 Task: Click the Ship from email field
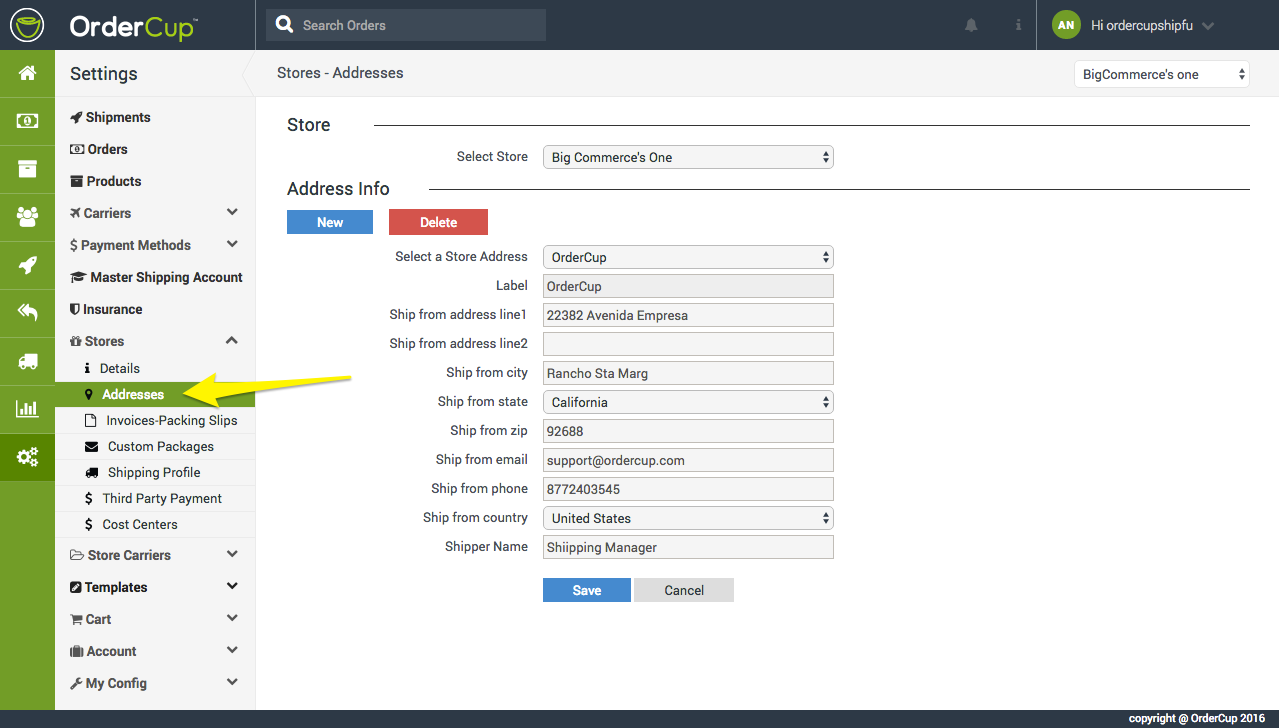click(688, 460)
